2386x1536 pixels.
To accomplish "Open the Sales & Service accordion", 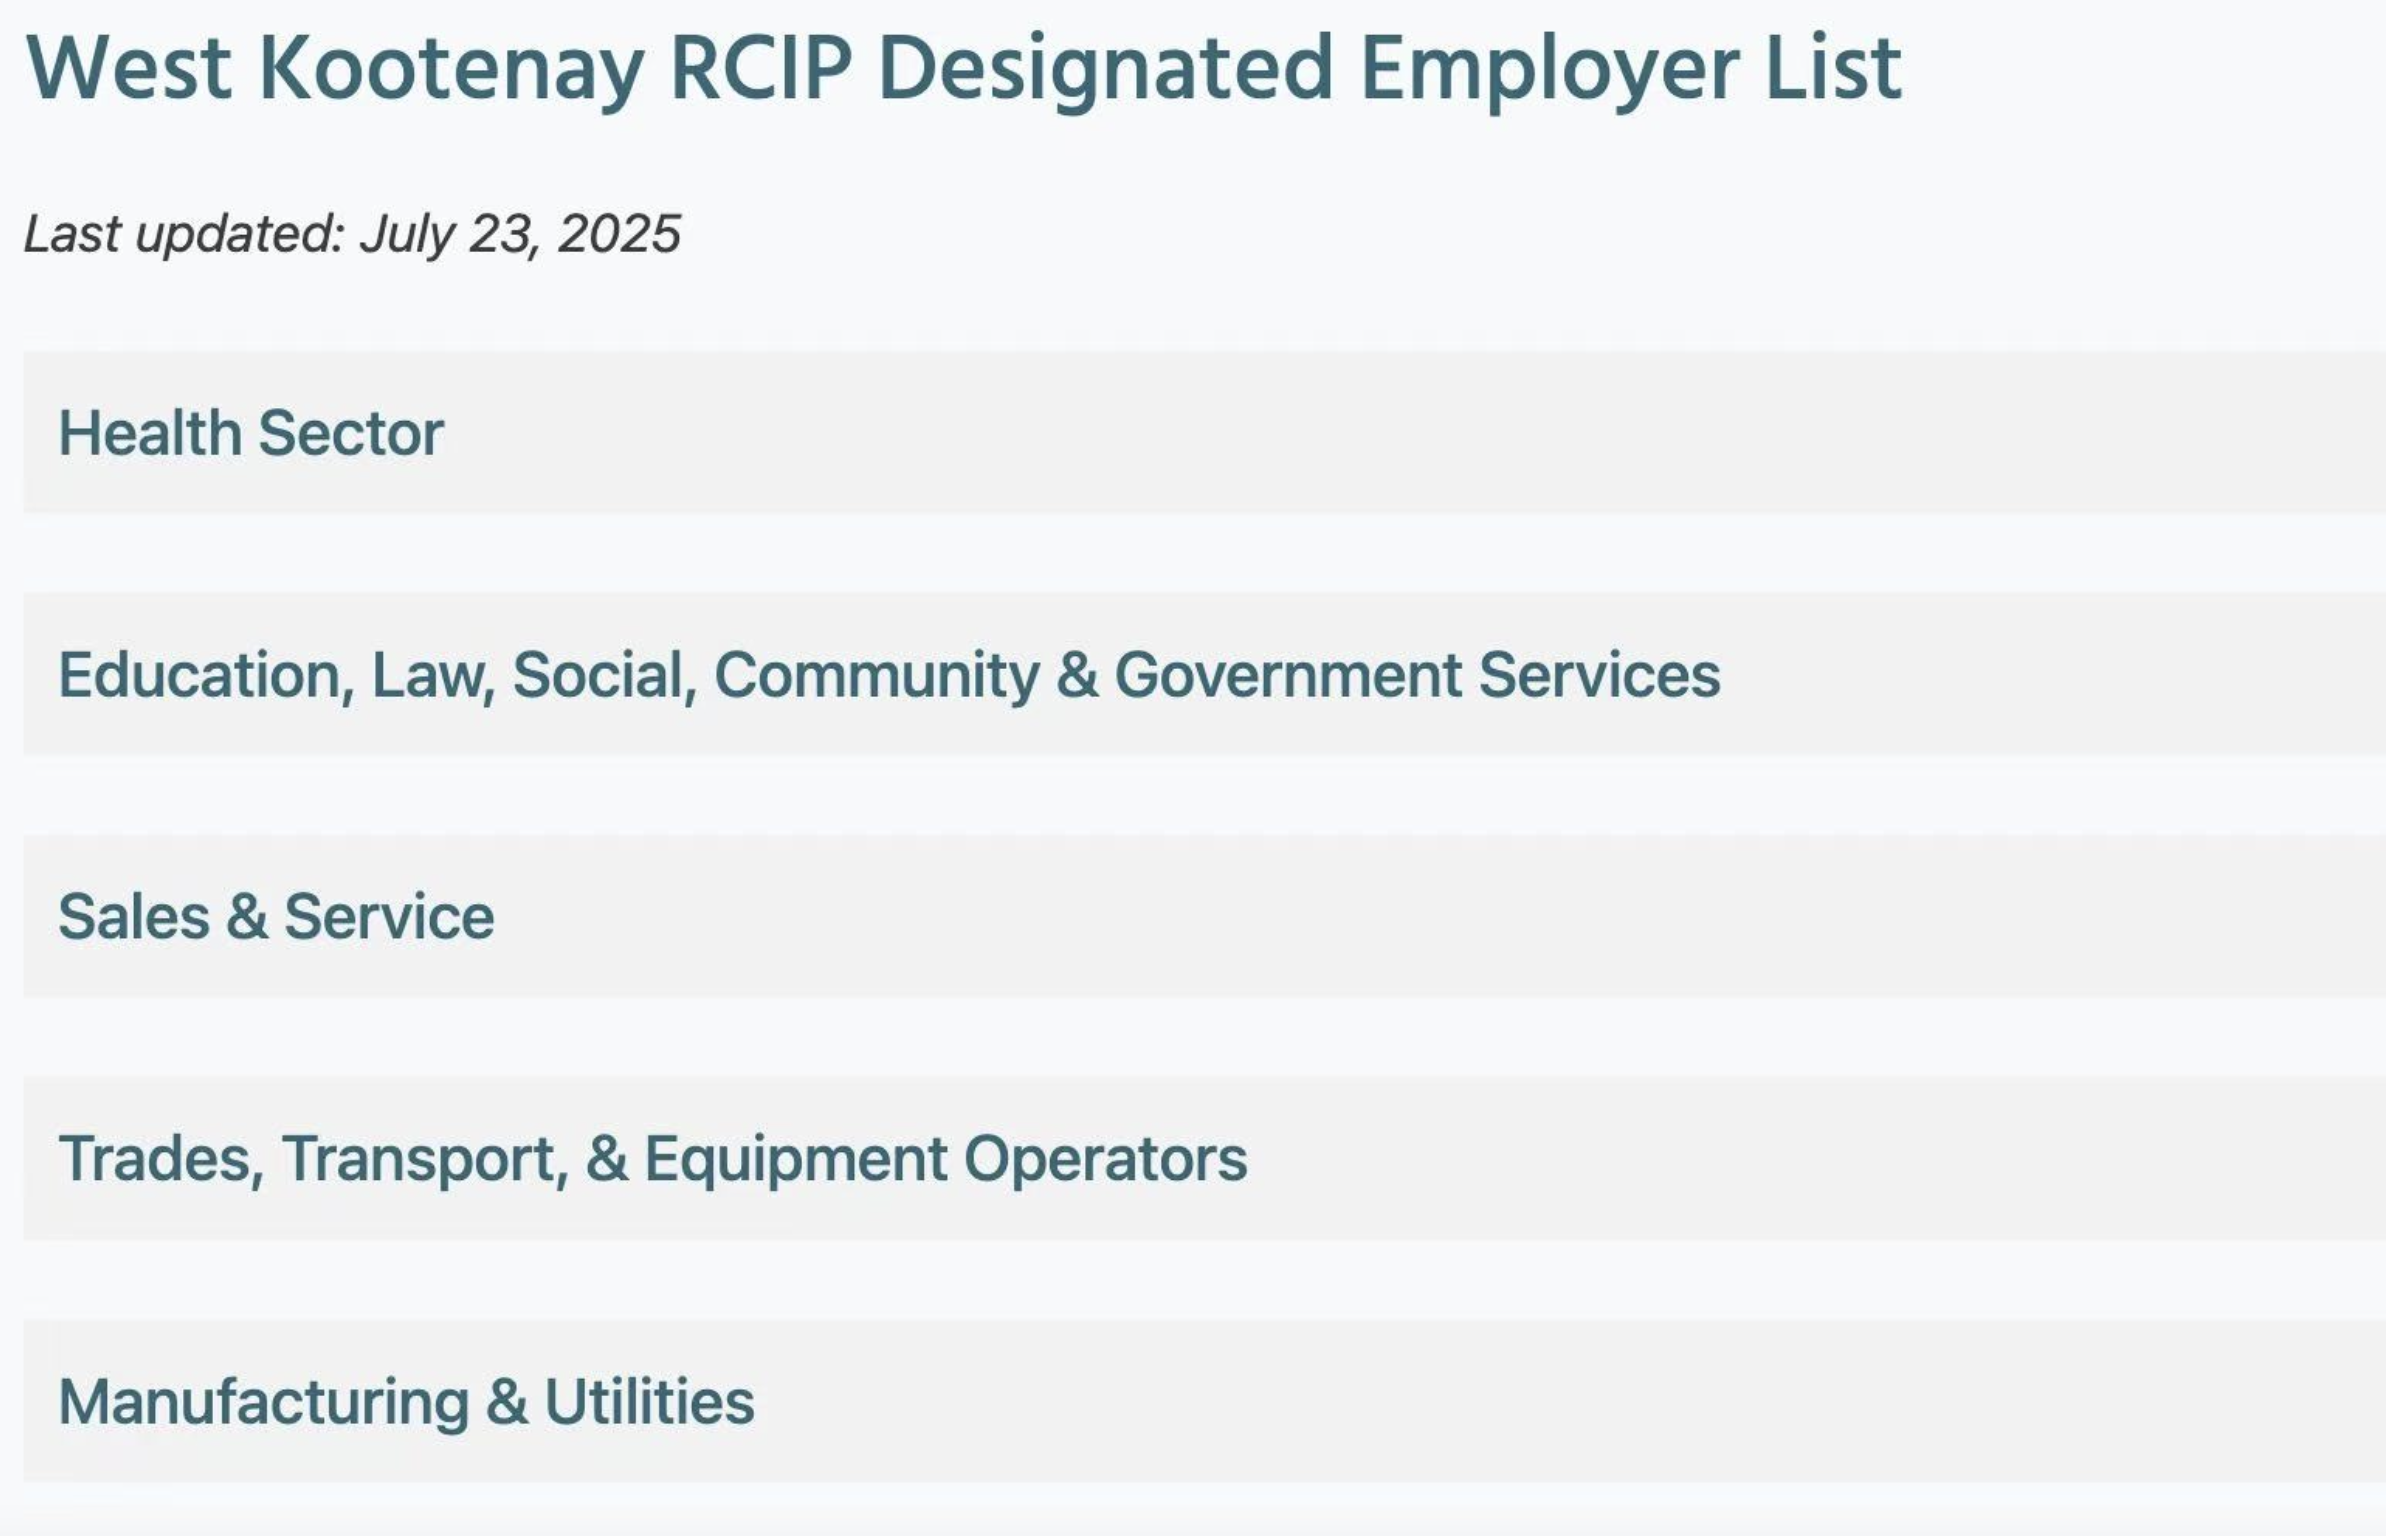I will 1204,916.
